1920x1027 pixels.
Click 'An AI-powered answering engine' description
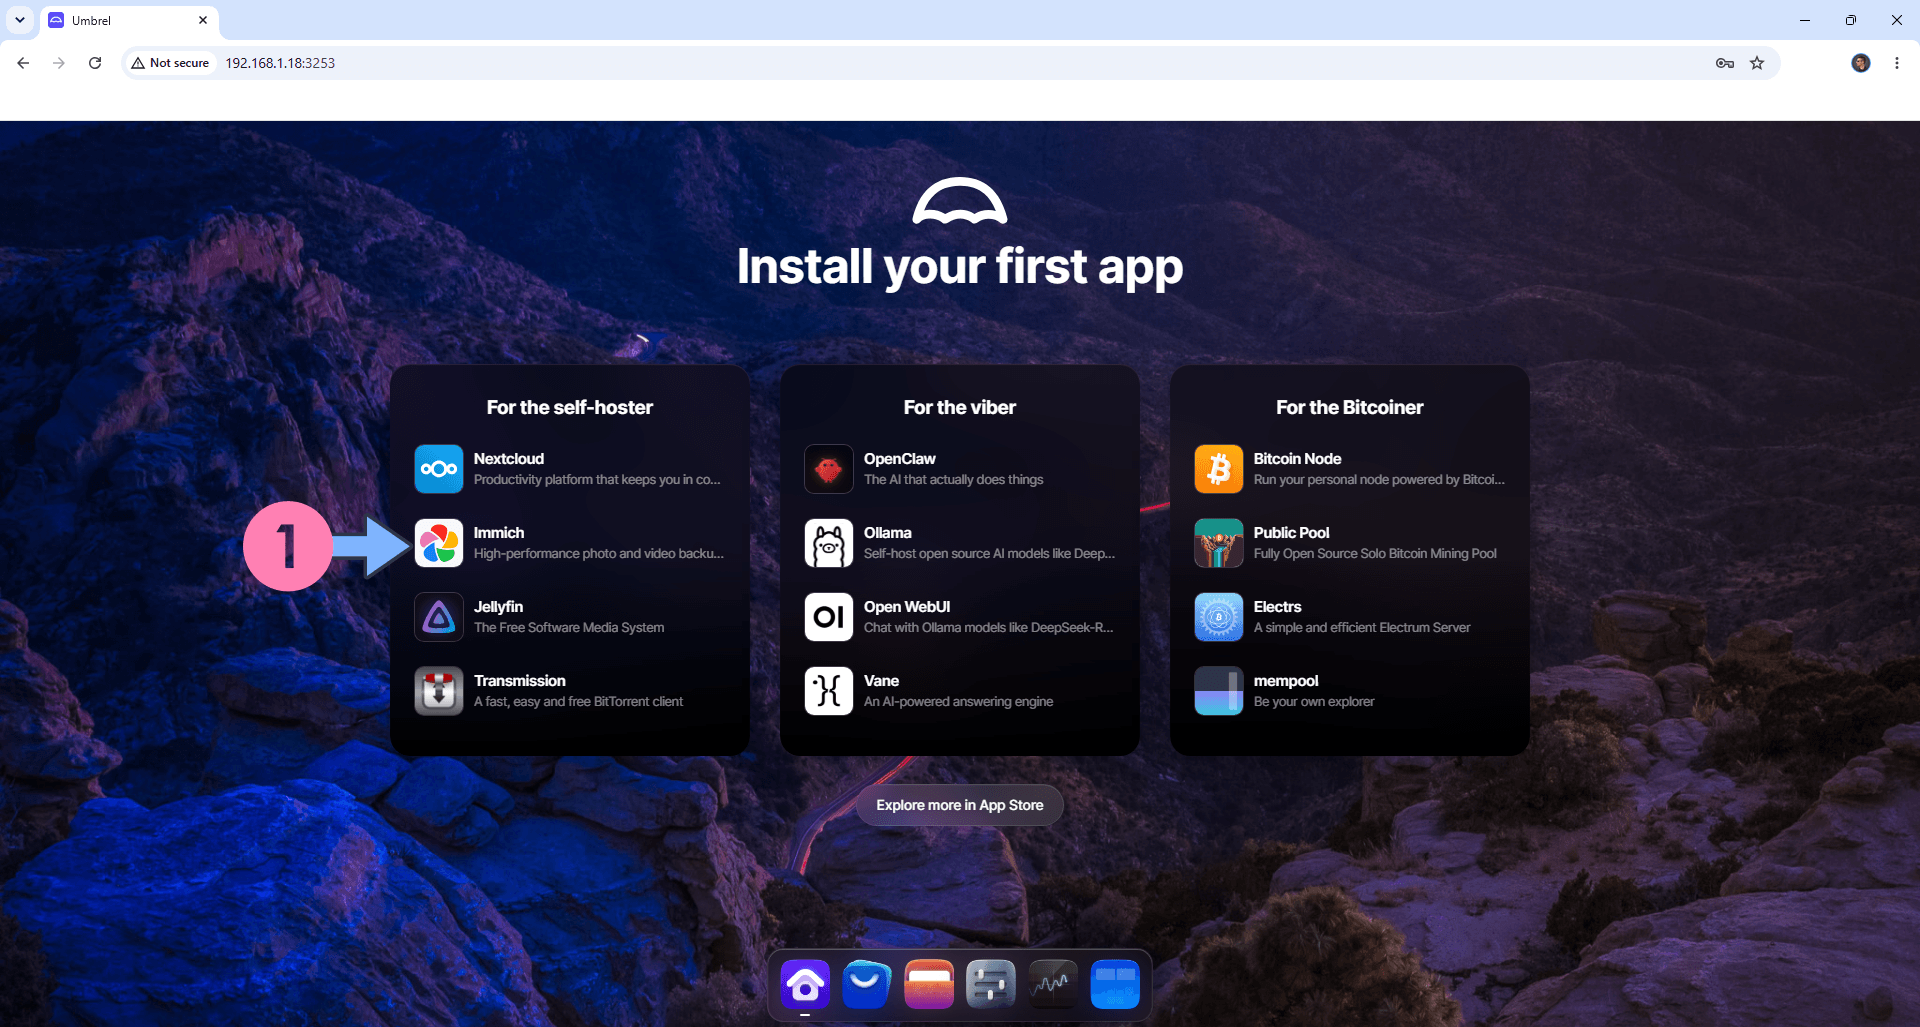[x=959, y=702]
